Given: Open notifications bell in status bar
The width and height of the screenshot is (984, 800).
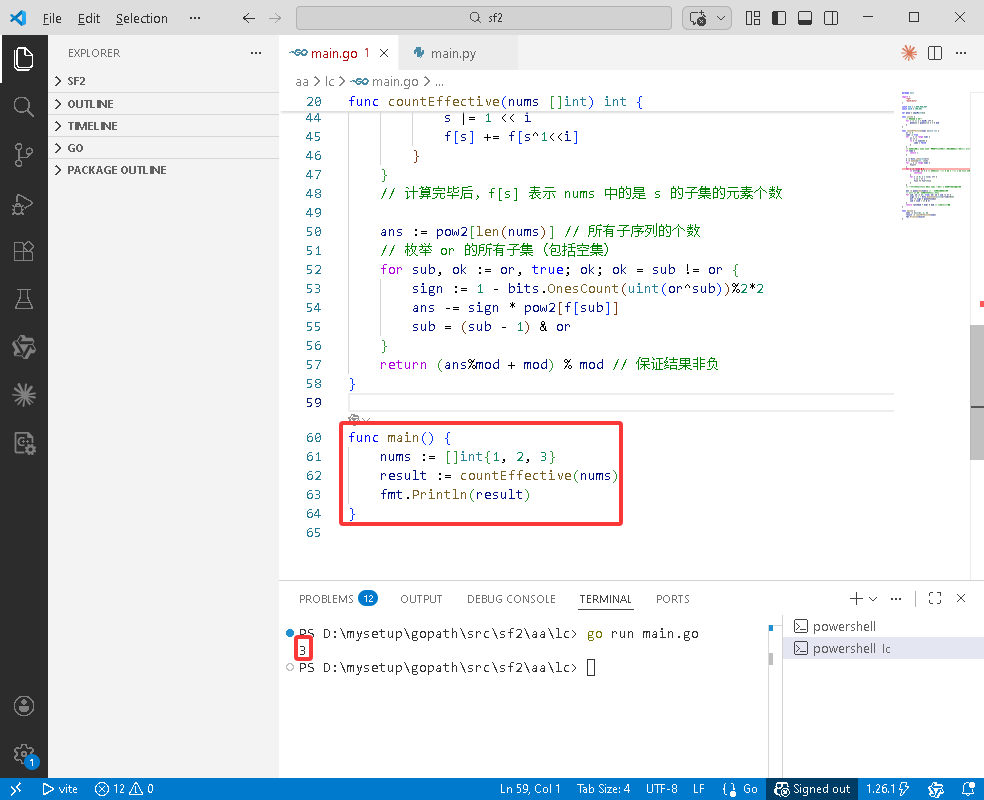Looking at the screenshot, I should [x=968, y=789].
